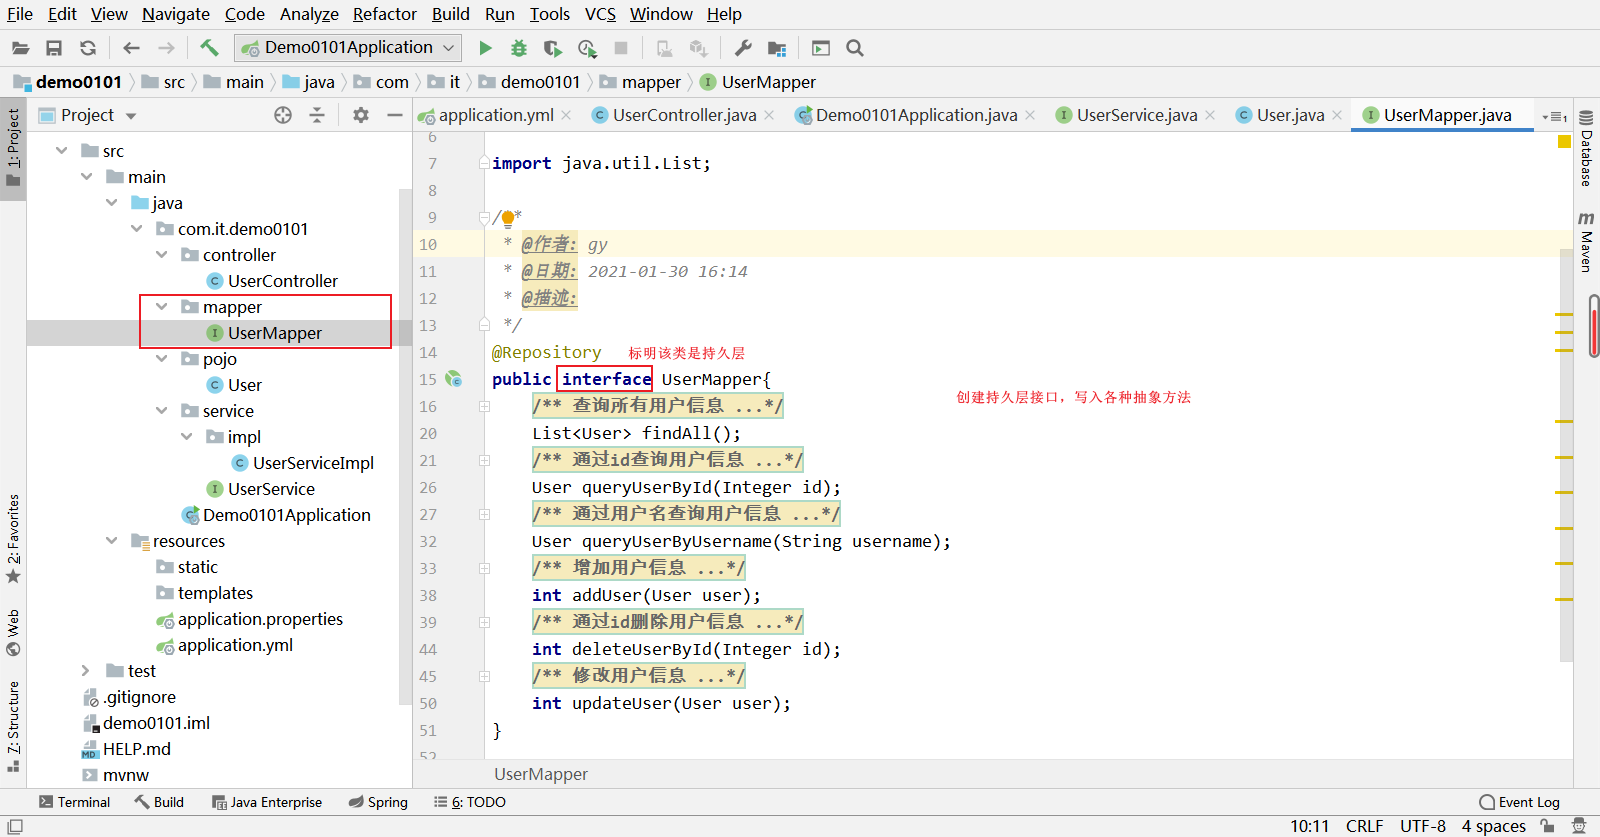1600x837 pixels.
Task: Click the Synchronize refresh toolbar icon
Action: pos(88,48)
